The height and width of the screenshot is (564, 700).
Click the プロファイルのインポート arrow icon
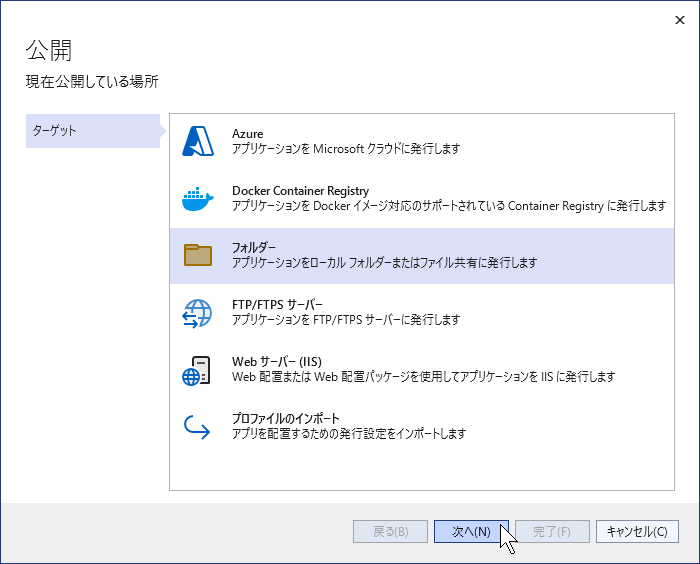pyautogui.click(x=197, y=427)
